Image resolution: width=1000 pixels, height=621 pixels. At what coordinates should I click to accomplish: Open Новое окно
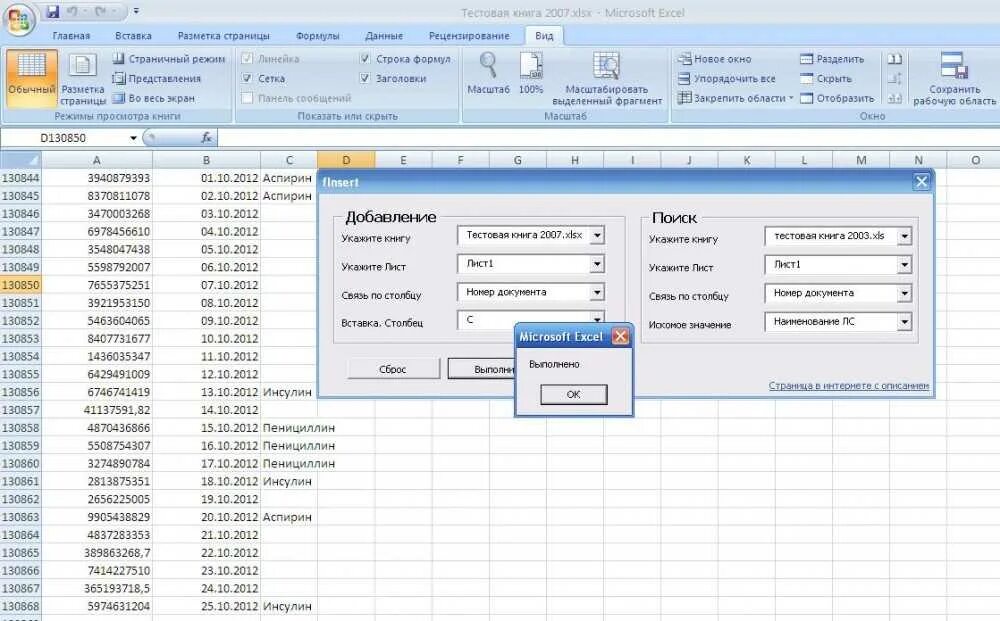(x=714, y=59)
